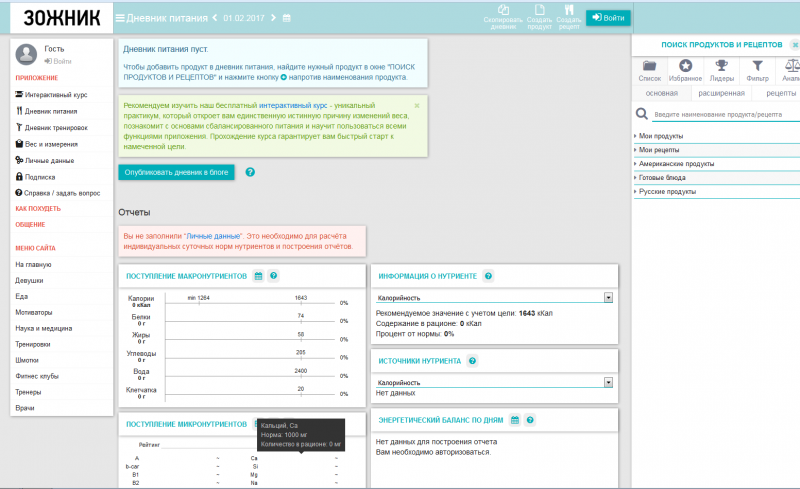
Task: Open calendar icon in Поступление макронутриентов
Action: click(258, 276)
